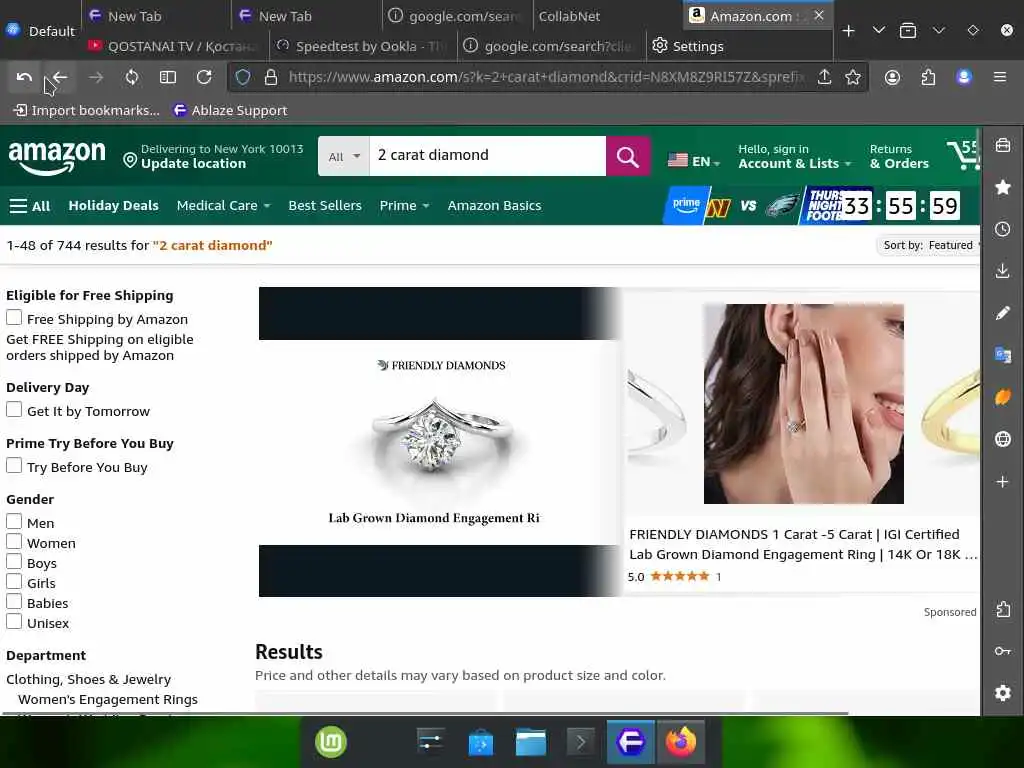This screenshot has width=1024, height=768.
Task: Open the All search category dropdown
Action: coord(344,157)
